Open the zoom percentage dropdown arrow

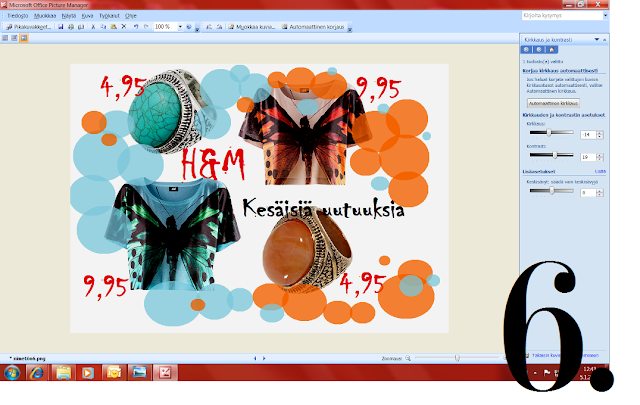point(180,27)
